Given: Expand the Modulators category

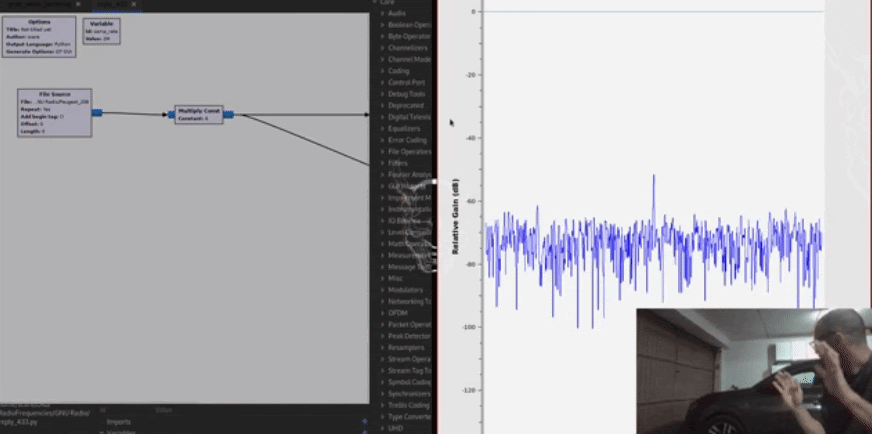Looking at the screenshot, I should coord(405,289).
